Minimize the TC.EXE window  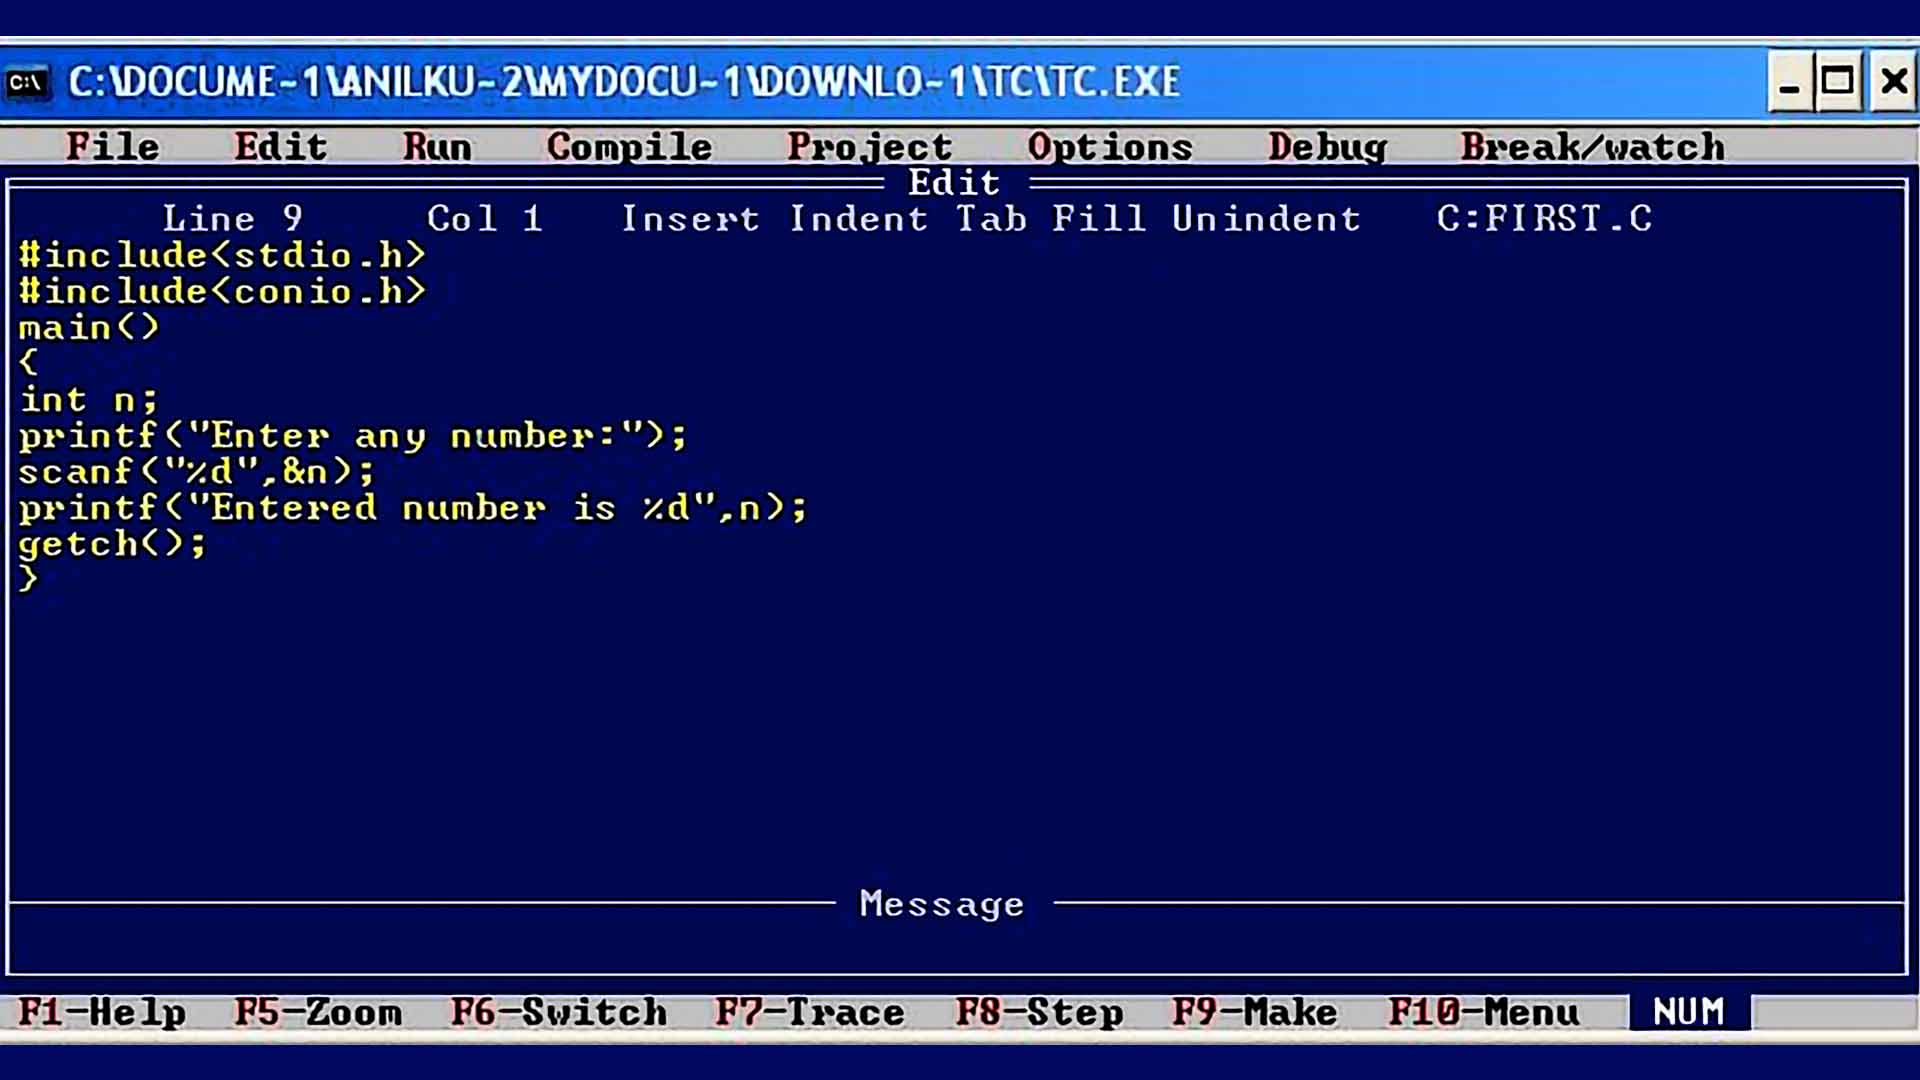click(1790, 82)
